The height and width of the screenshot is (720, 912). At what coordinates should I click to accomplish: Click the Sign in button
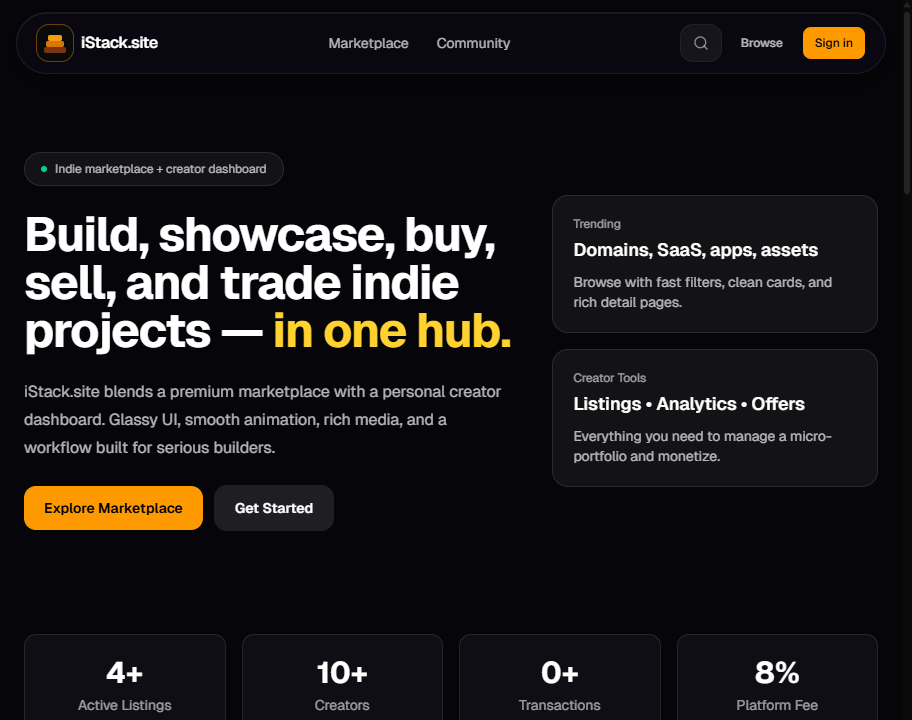pos(833,43)
